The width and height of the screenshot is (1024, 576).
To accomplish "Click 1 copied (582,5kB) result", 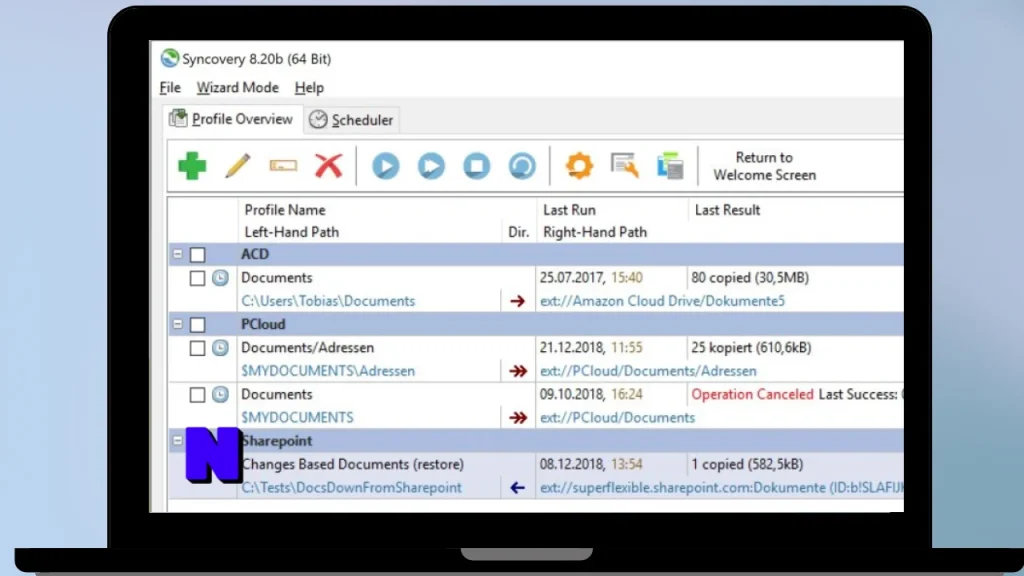I will 747,464.
